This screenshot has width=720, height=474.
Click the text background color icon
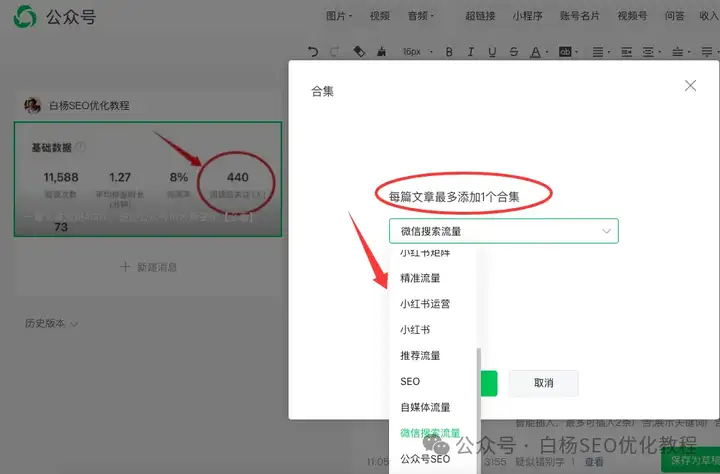coord(565,52)
